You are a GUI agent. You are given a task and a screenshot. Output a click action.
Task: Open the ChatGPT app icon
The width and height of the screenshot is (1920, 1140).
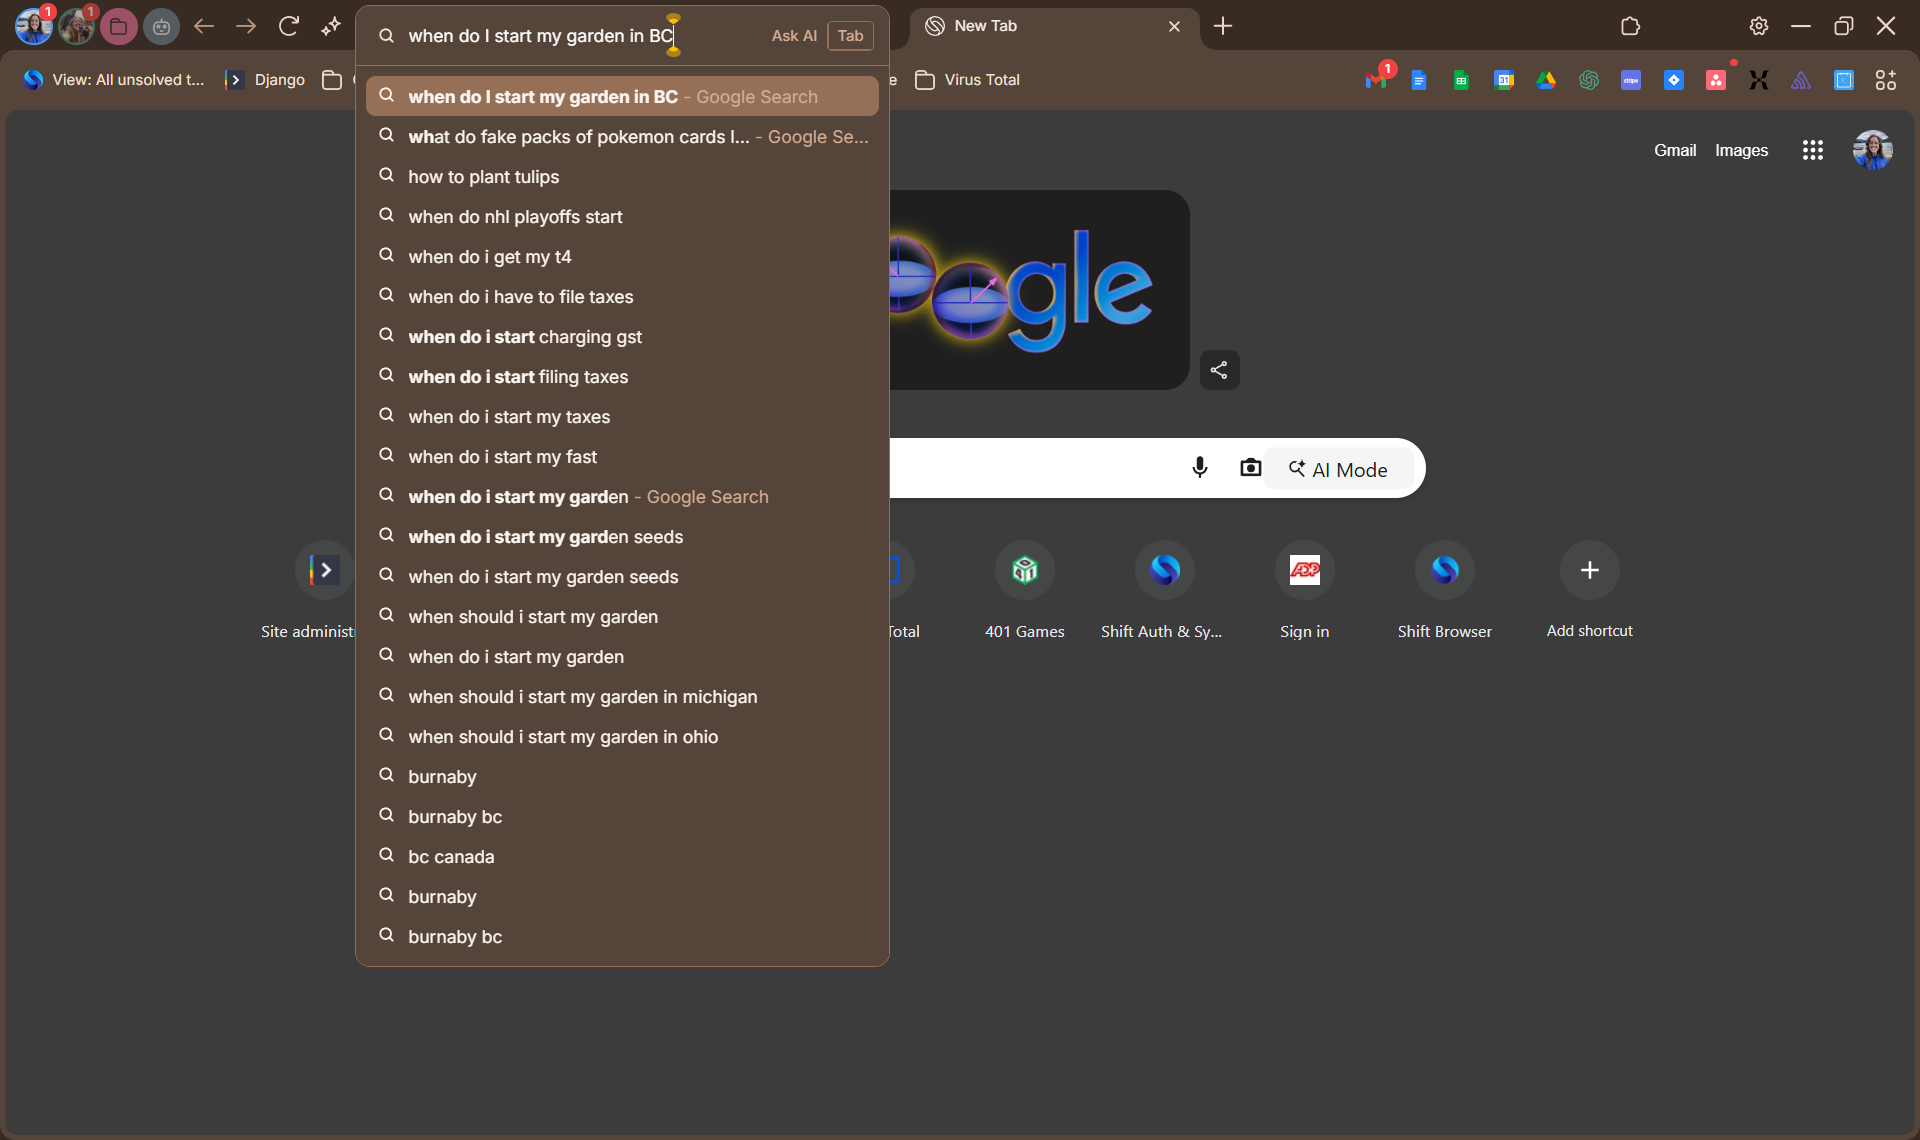[1589, 80]
